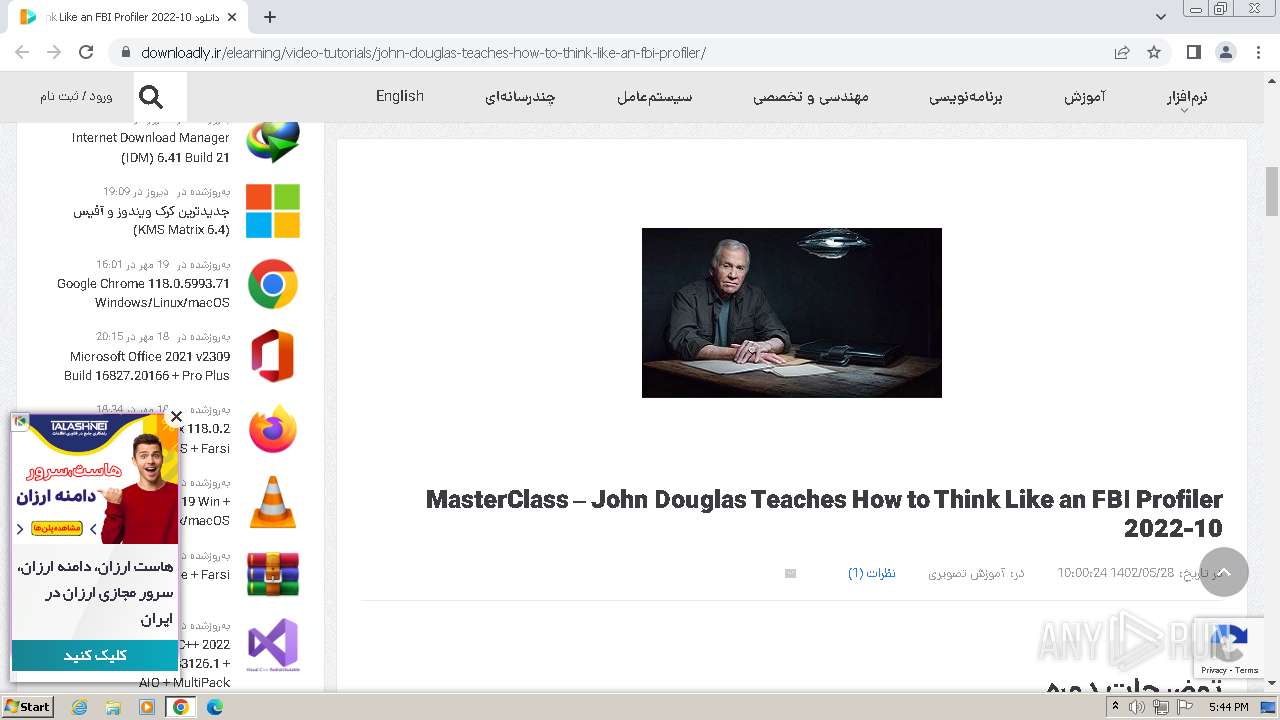Open the Microsoft Office logo in sidebar
Viewport: 1280px width, 720px height.
pyautogui.click(x=273, y=356)
